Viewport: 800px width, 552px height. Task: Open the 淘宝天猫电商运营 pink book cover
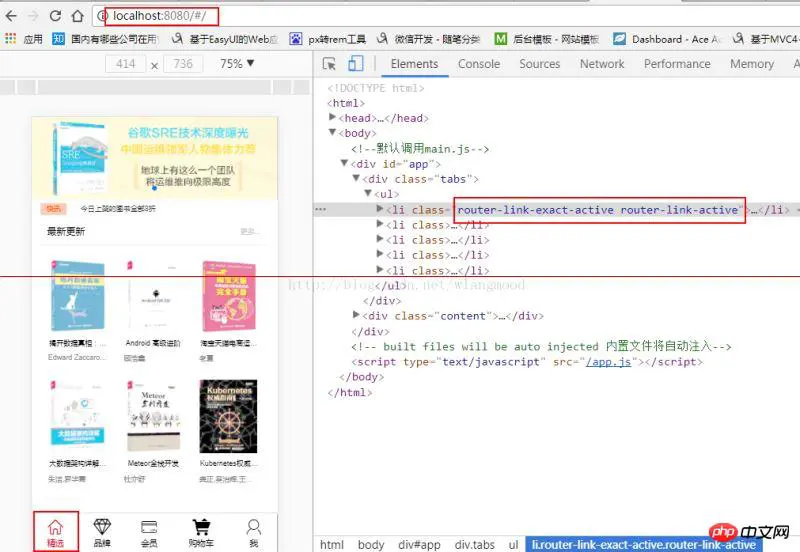(x=229, y=296)
